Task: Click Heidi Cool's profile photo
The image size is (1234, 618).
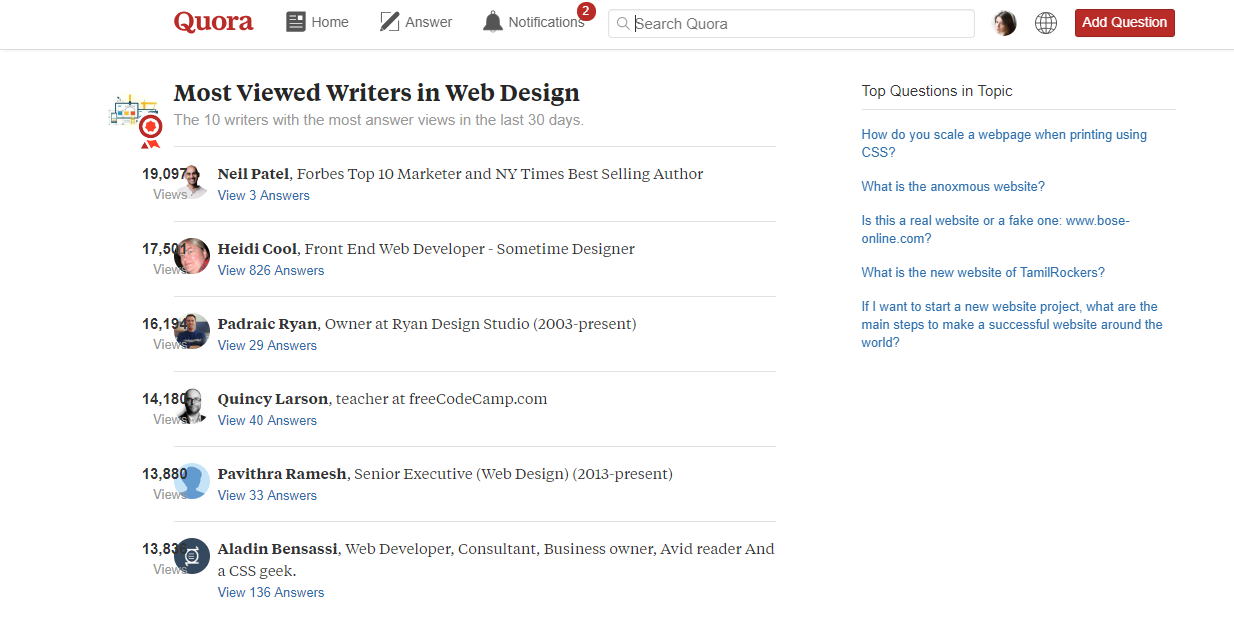Action: click(192, 256)
